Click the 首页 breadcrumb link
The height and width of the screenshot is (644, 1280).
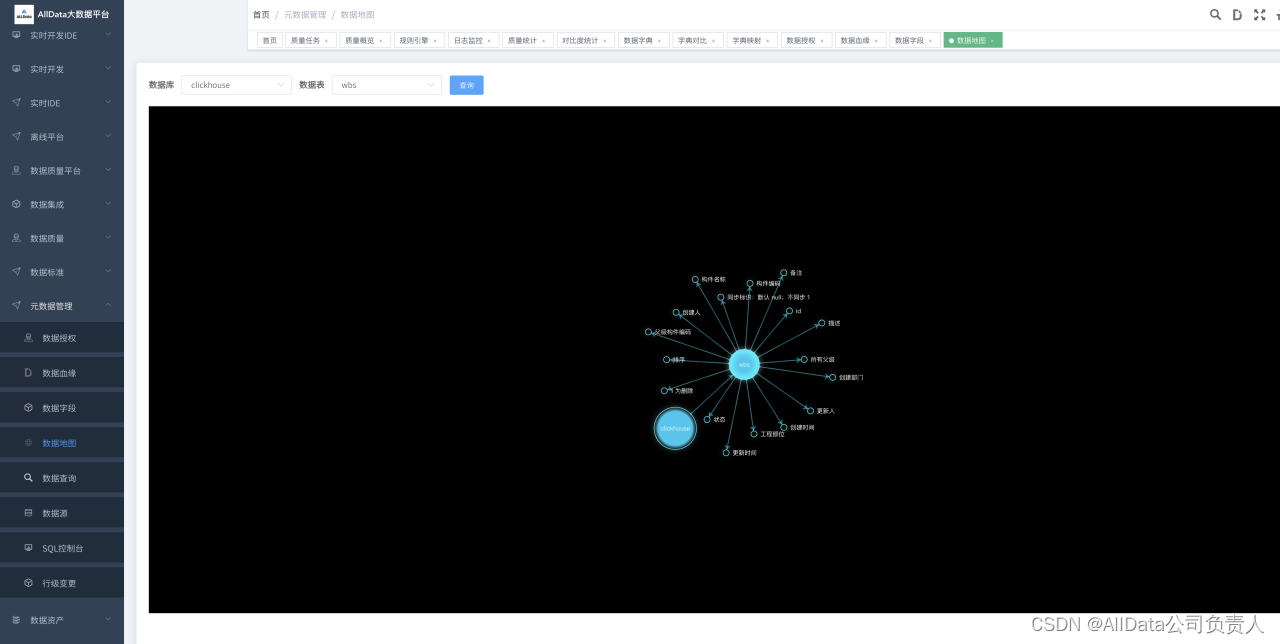pos(261,15)
